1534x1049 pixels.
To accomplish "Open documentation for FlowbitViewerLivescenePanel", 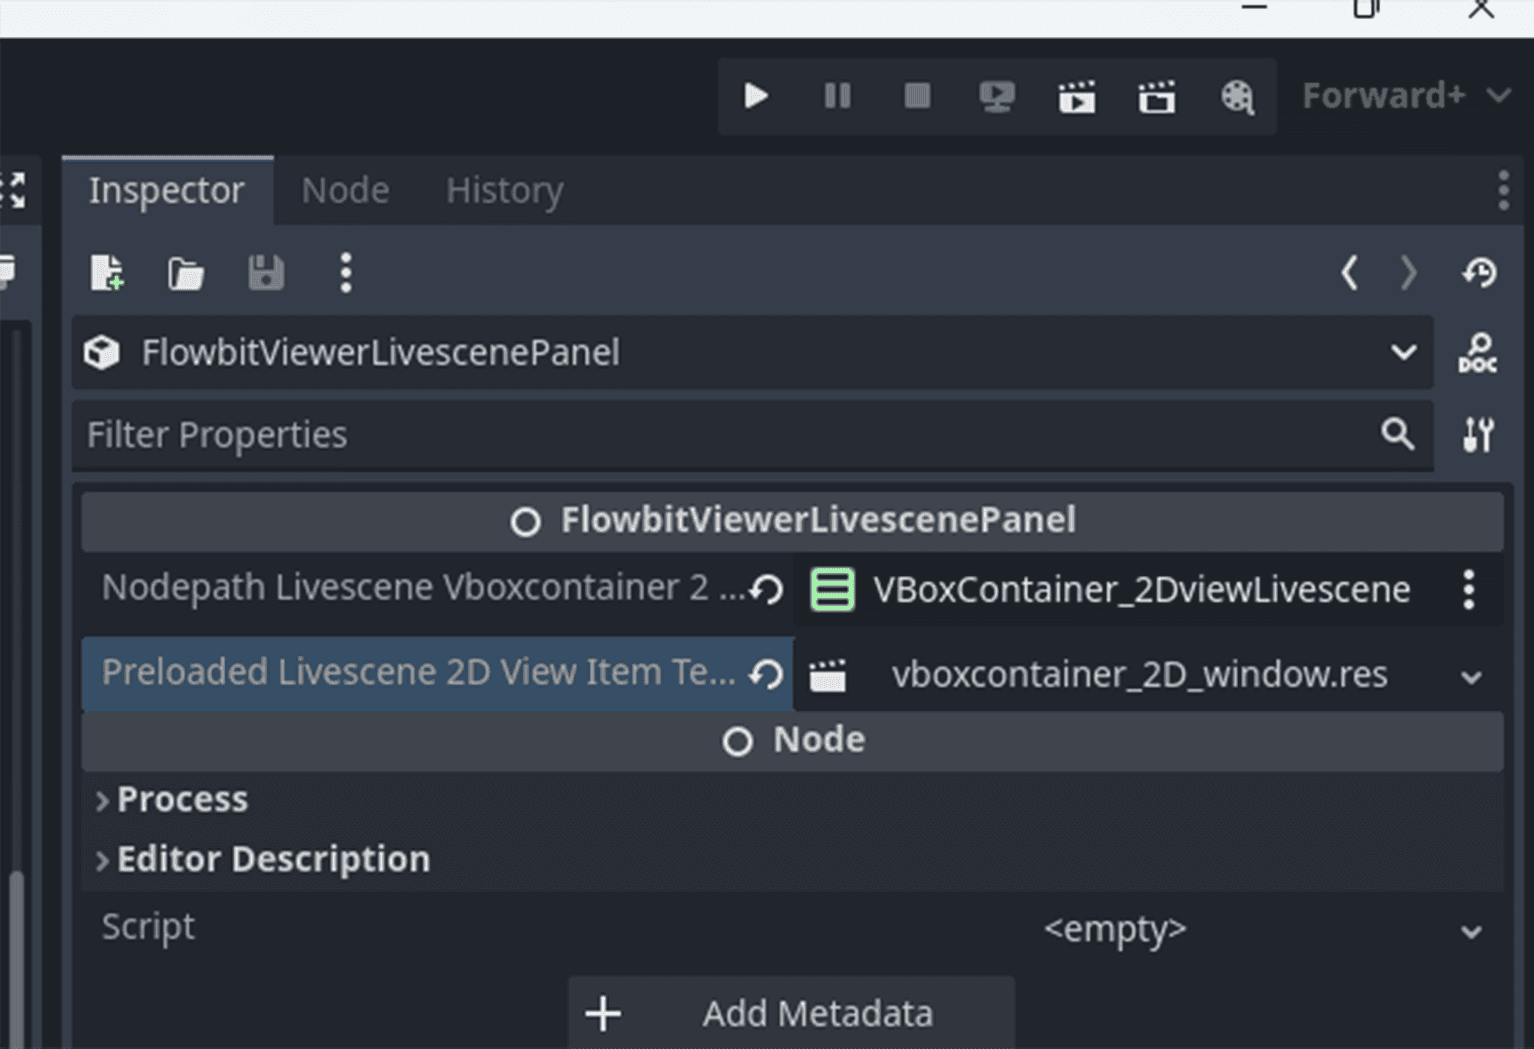I will click(1477, 353).
